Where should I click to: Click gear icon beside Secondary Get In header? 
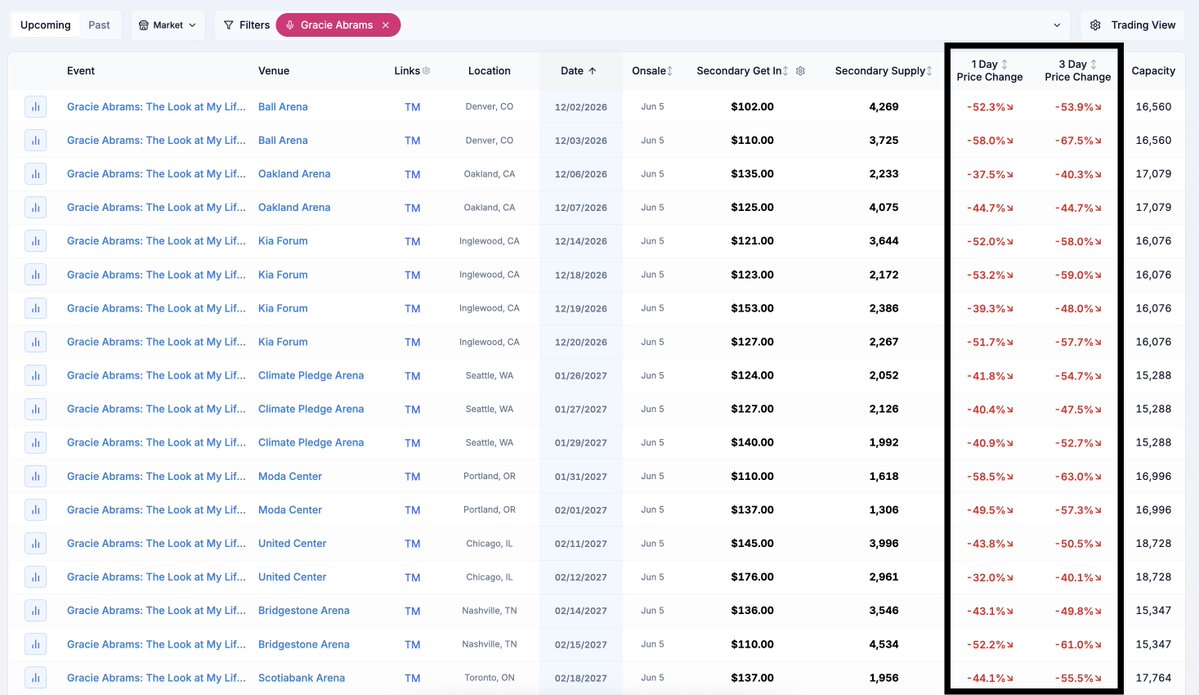click(800, 71)
